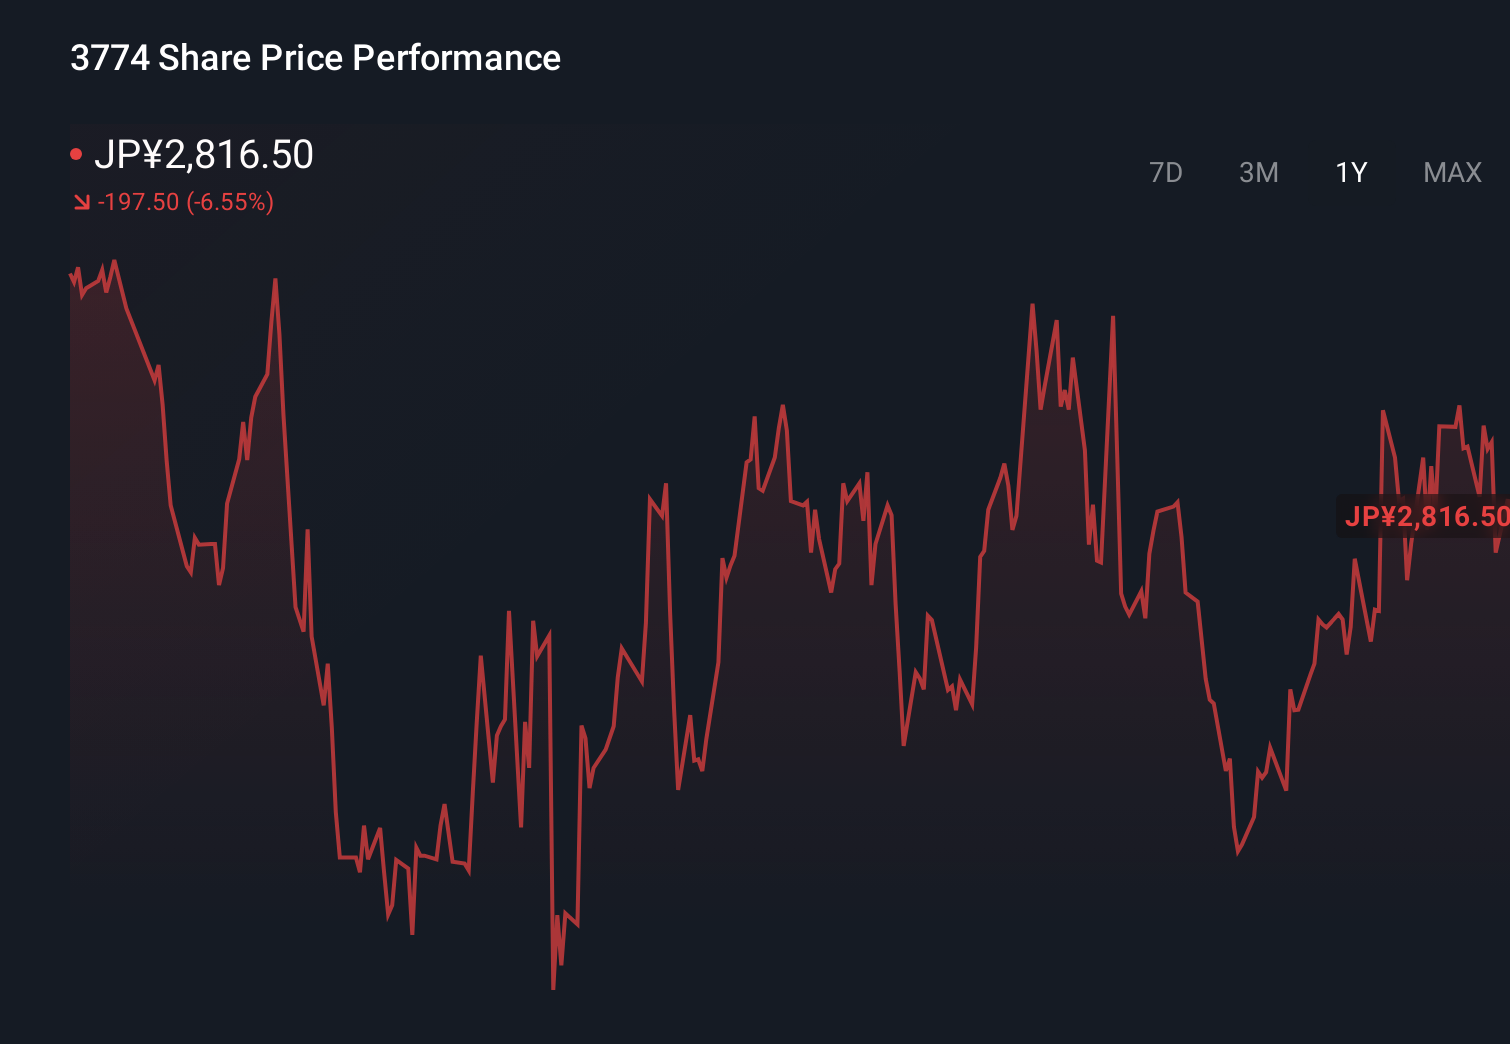Select the 7D time range

[x=1167, y=172]
